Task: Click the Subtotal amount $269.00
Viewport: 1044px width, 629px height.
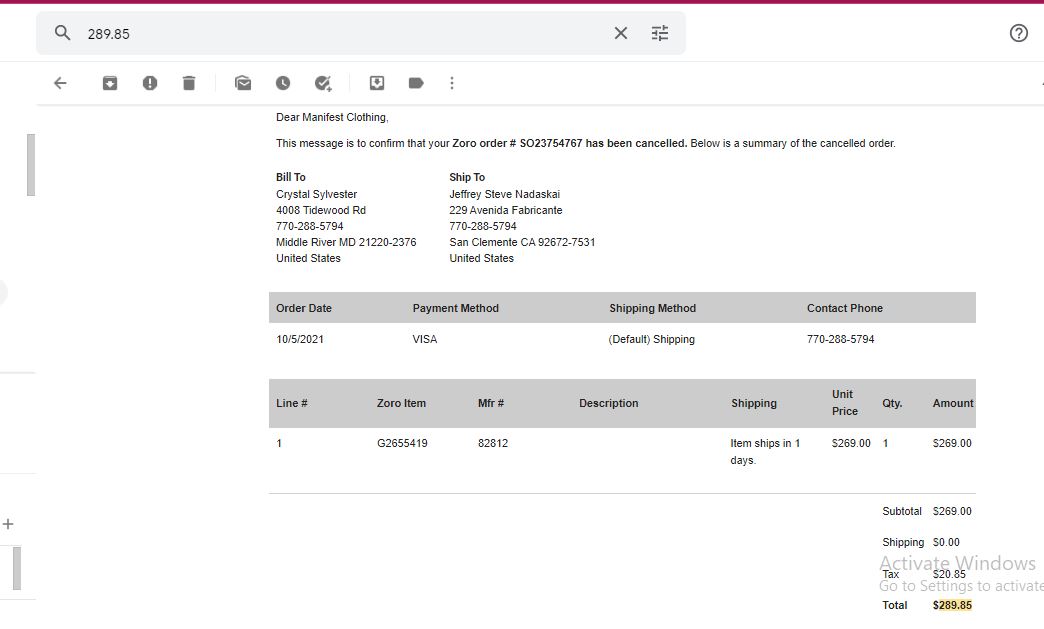Action: pos(952,511)
